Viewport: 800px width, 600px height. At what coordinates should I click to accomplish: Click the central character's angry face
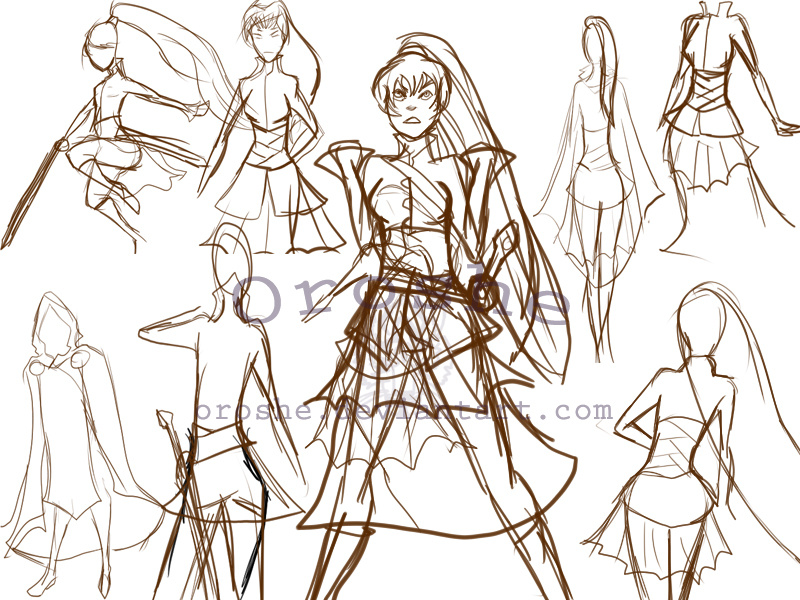pos(408,98)
